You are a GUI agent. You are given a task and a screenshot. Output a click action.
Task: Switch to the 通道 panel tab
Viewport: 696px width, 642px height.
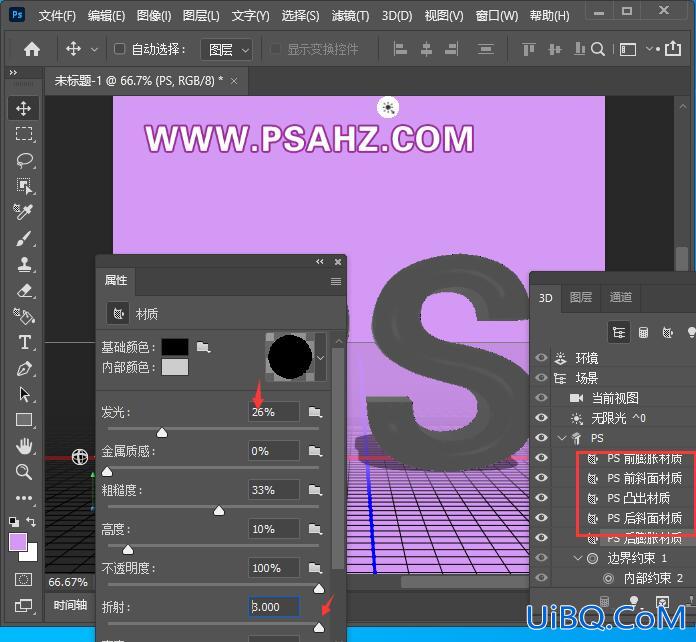(620, 297)
